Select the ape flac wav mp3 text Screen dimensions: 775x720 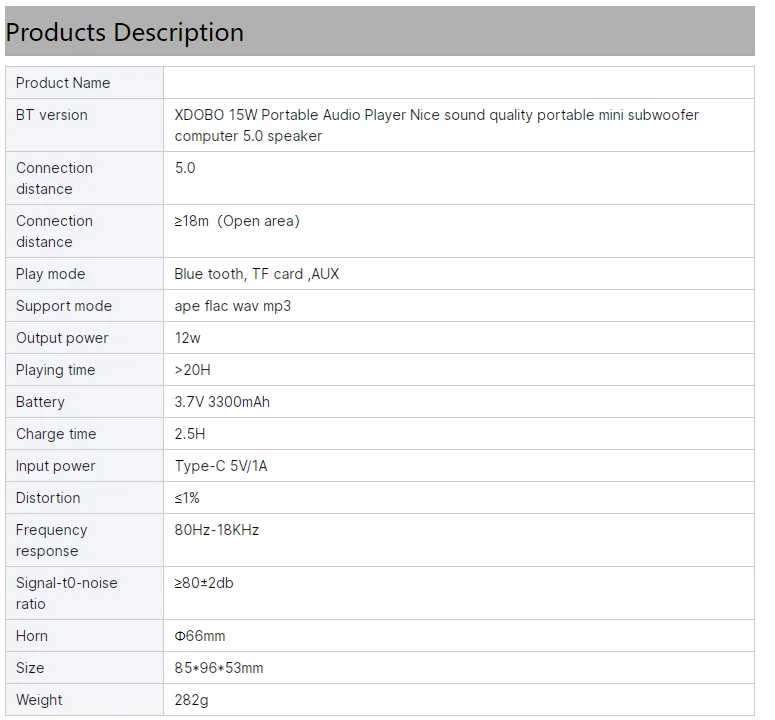(x=233, y=306)
